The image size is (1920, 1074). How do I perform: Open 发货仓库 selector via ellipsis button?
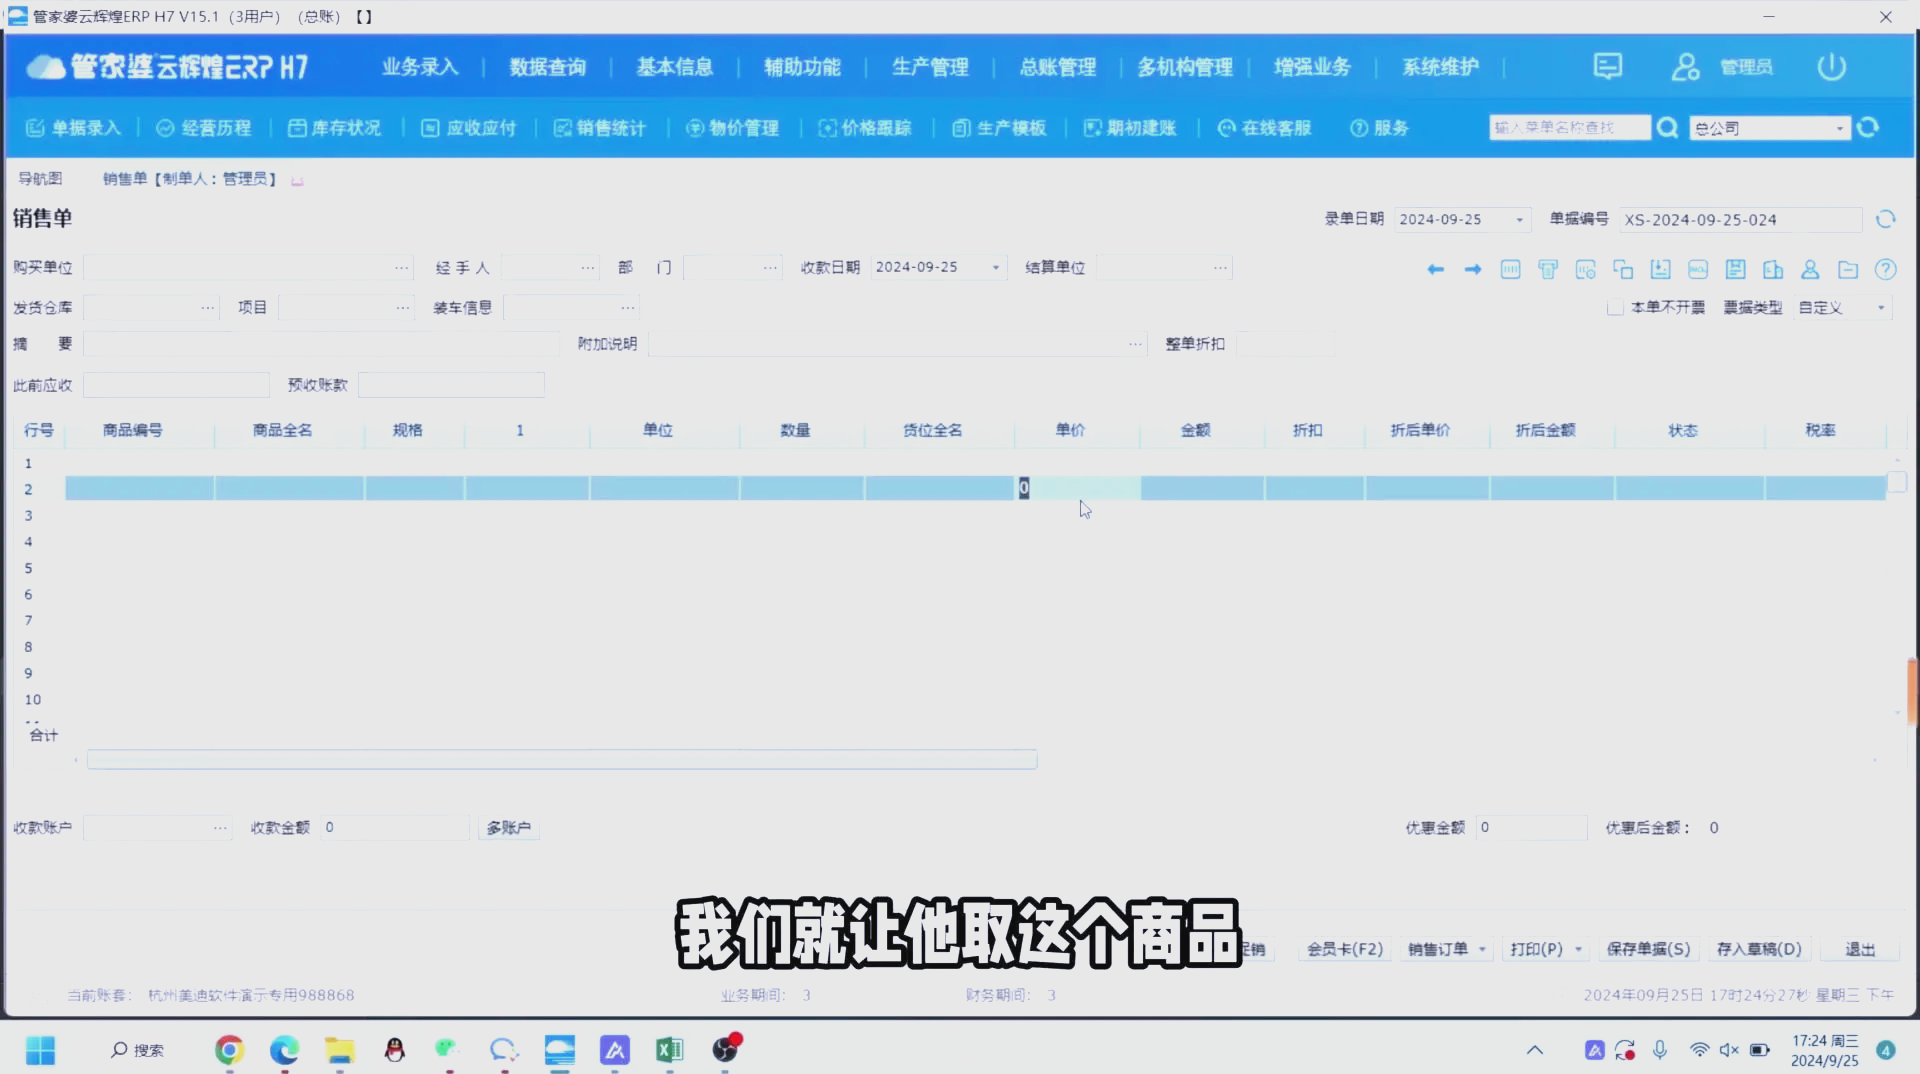208,308
